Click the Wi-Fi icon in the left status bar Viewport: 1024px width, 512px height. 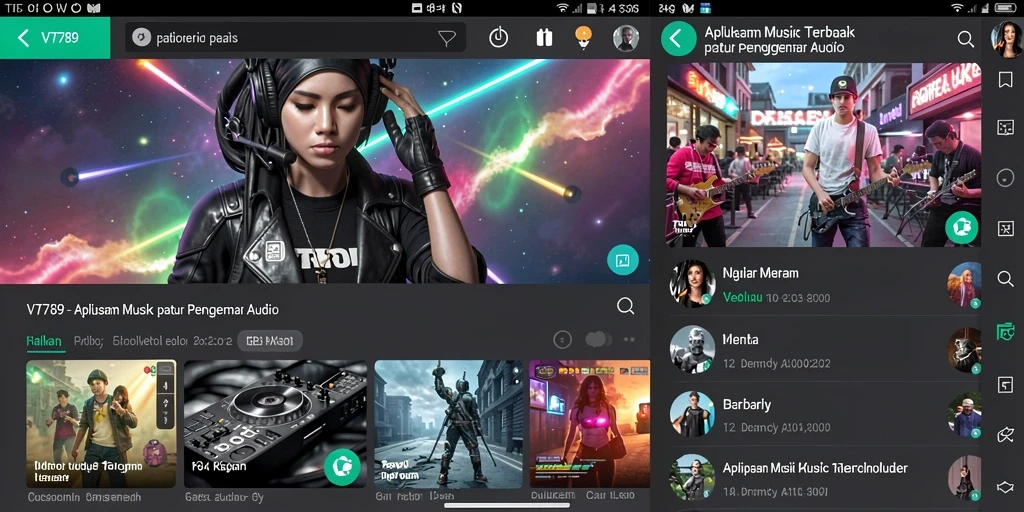[563, 8]
